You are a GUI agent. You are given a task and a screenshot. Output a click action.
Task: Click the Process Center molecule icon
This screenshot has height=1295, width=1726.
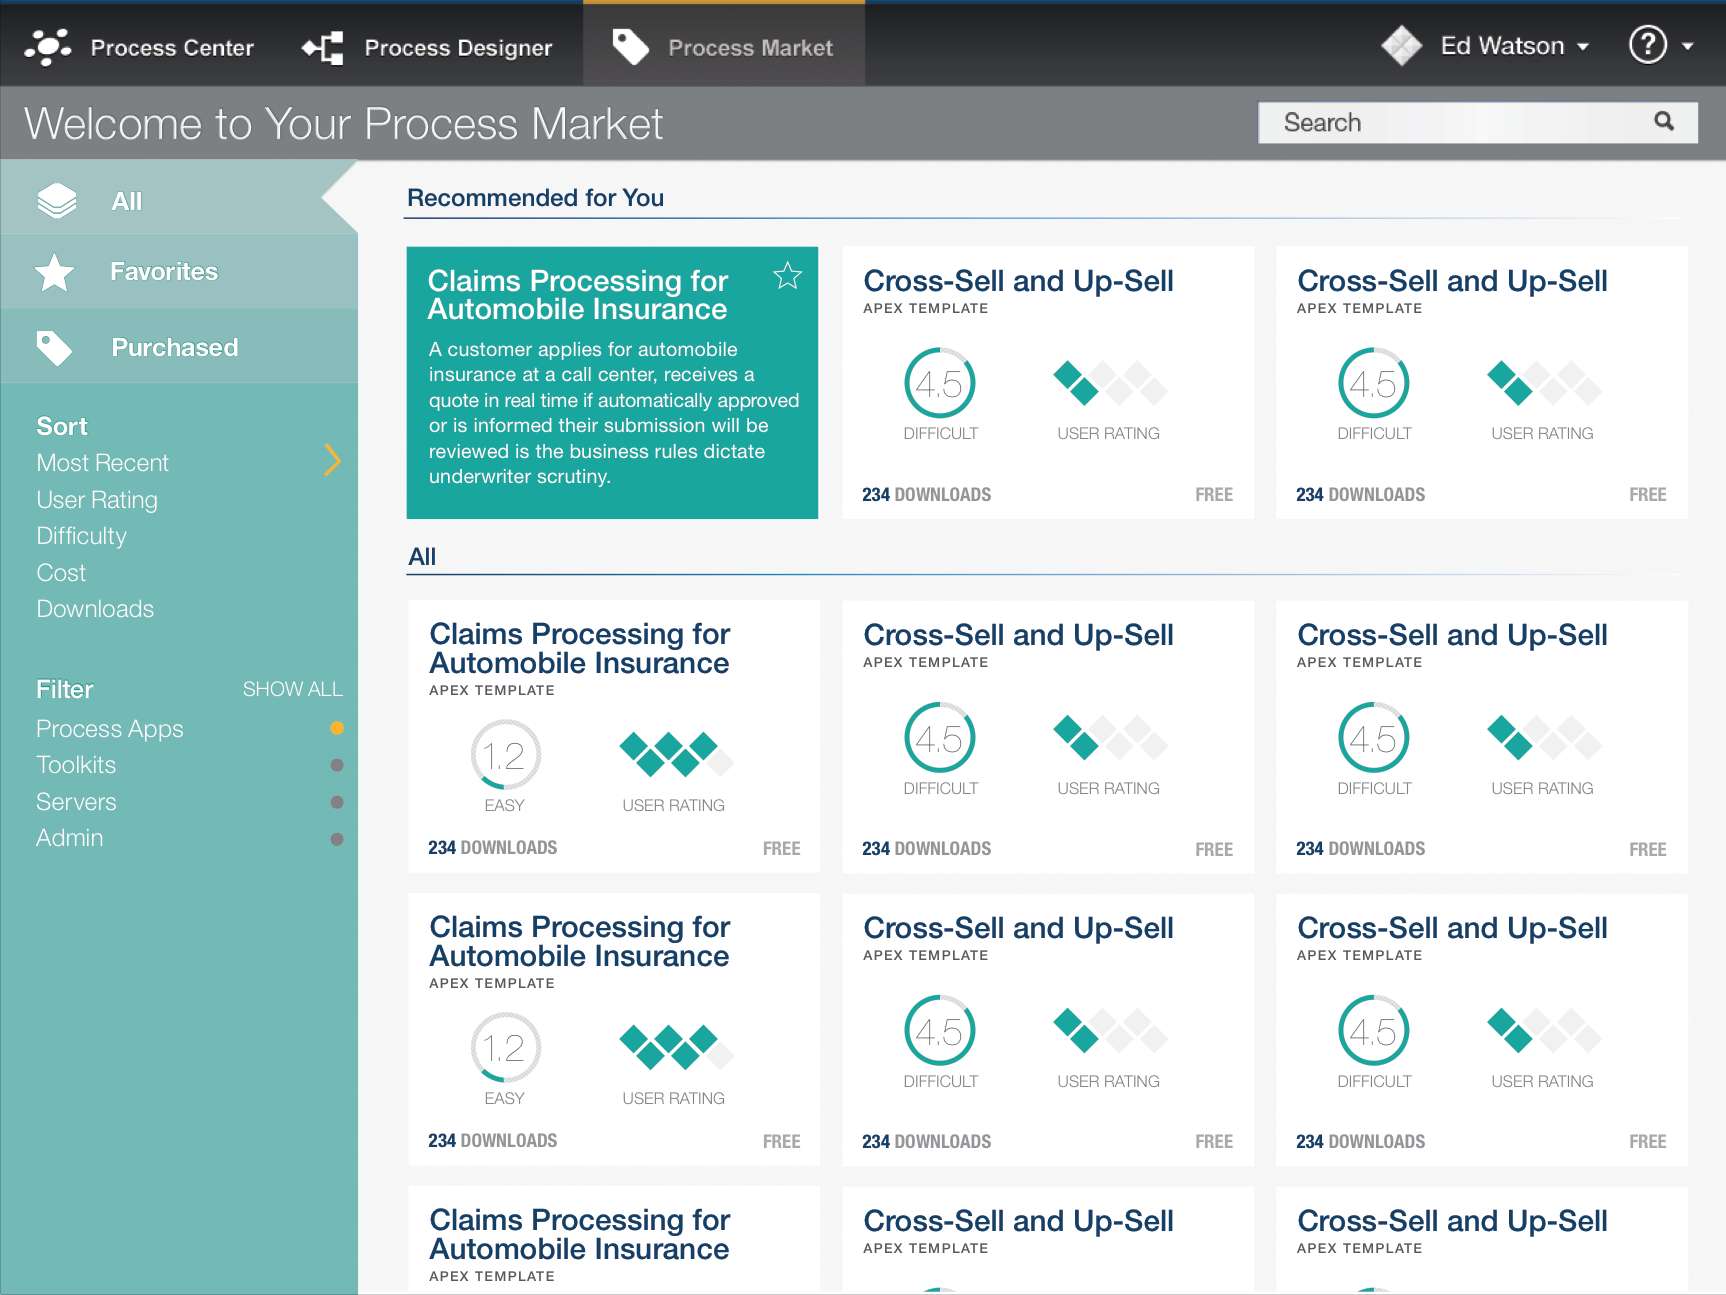coord(47,47)
